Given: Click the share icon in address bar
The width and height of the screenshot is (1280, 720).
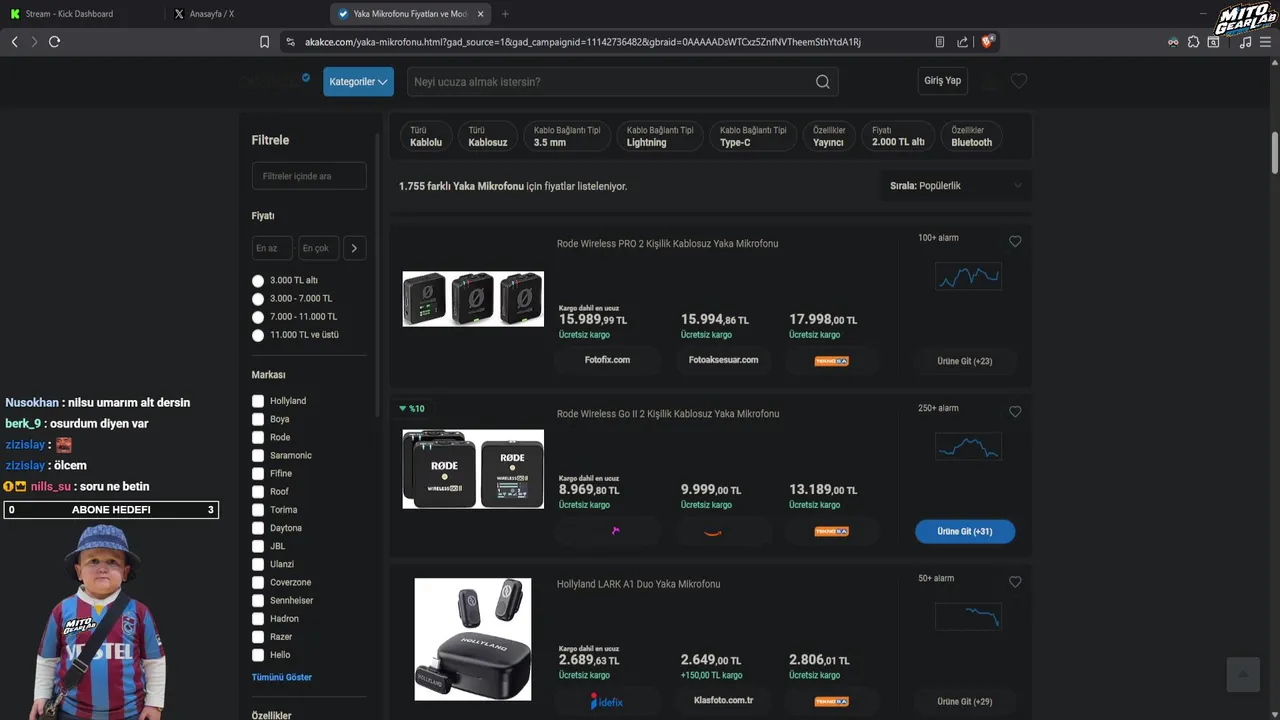Looking at the screenshot, I should point(963,42).
